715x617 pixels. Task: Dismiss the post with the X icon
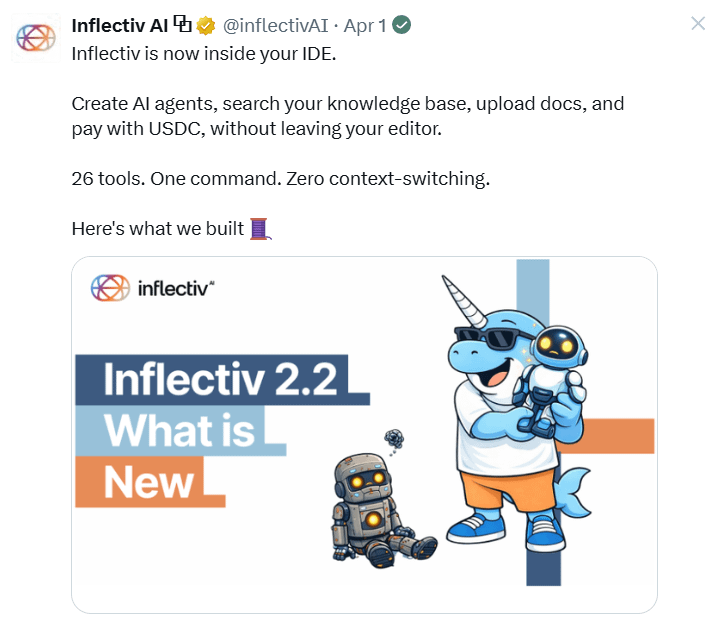tap(698, 23)
